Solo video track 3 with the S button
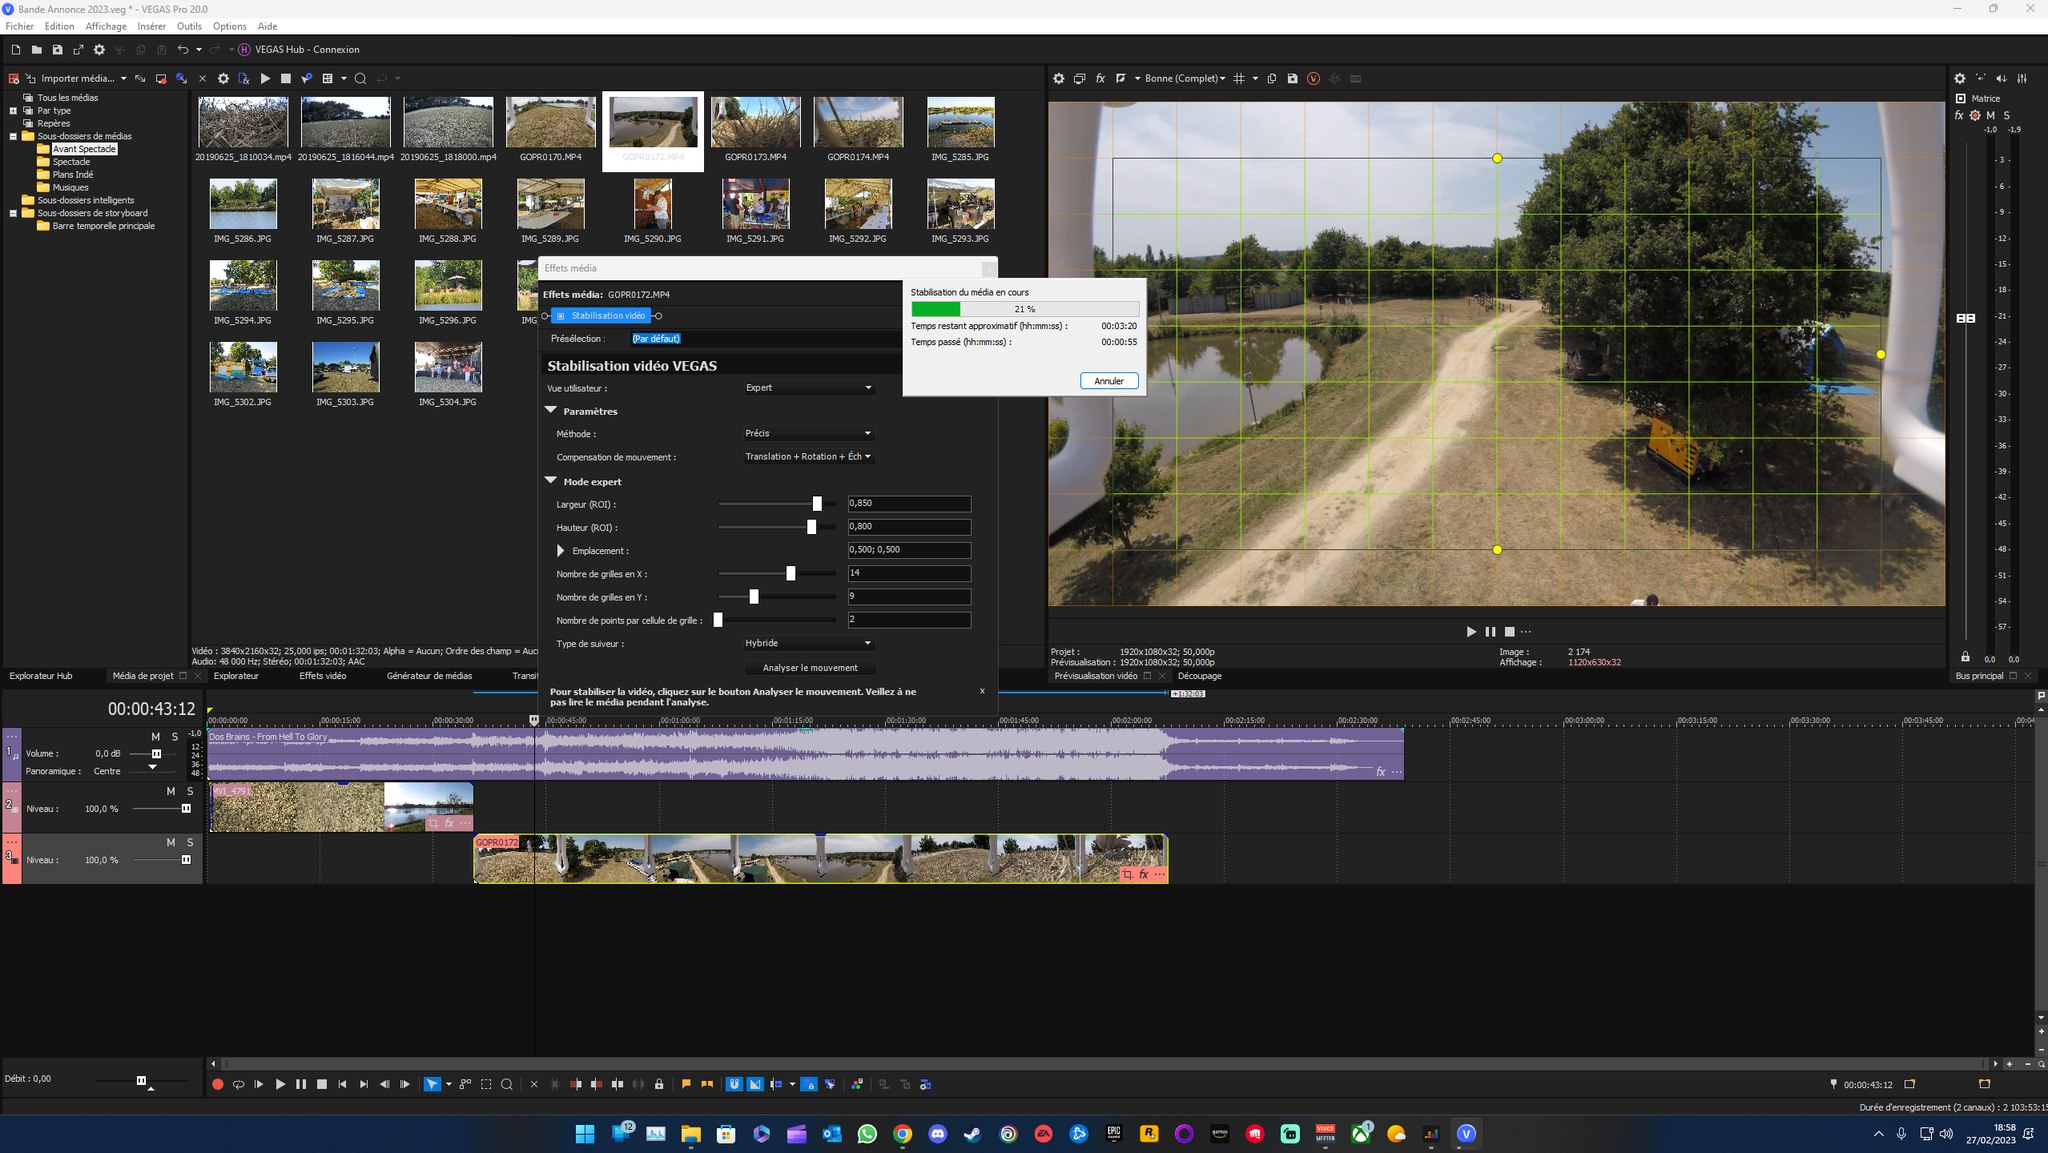 pos(190,843)
